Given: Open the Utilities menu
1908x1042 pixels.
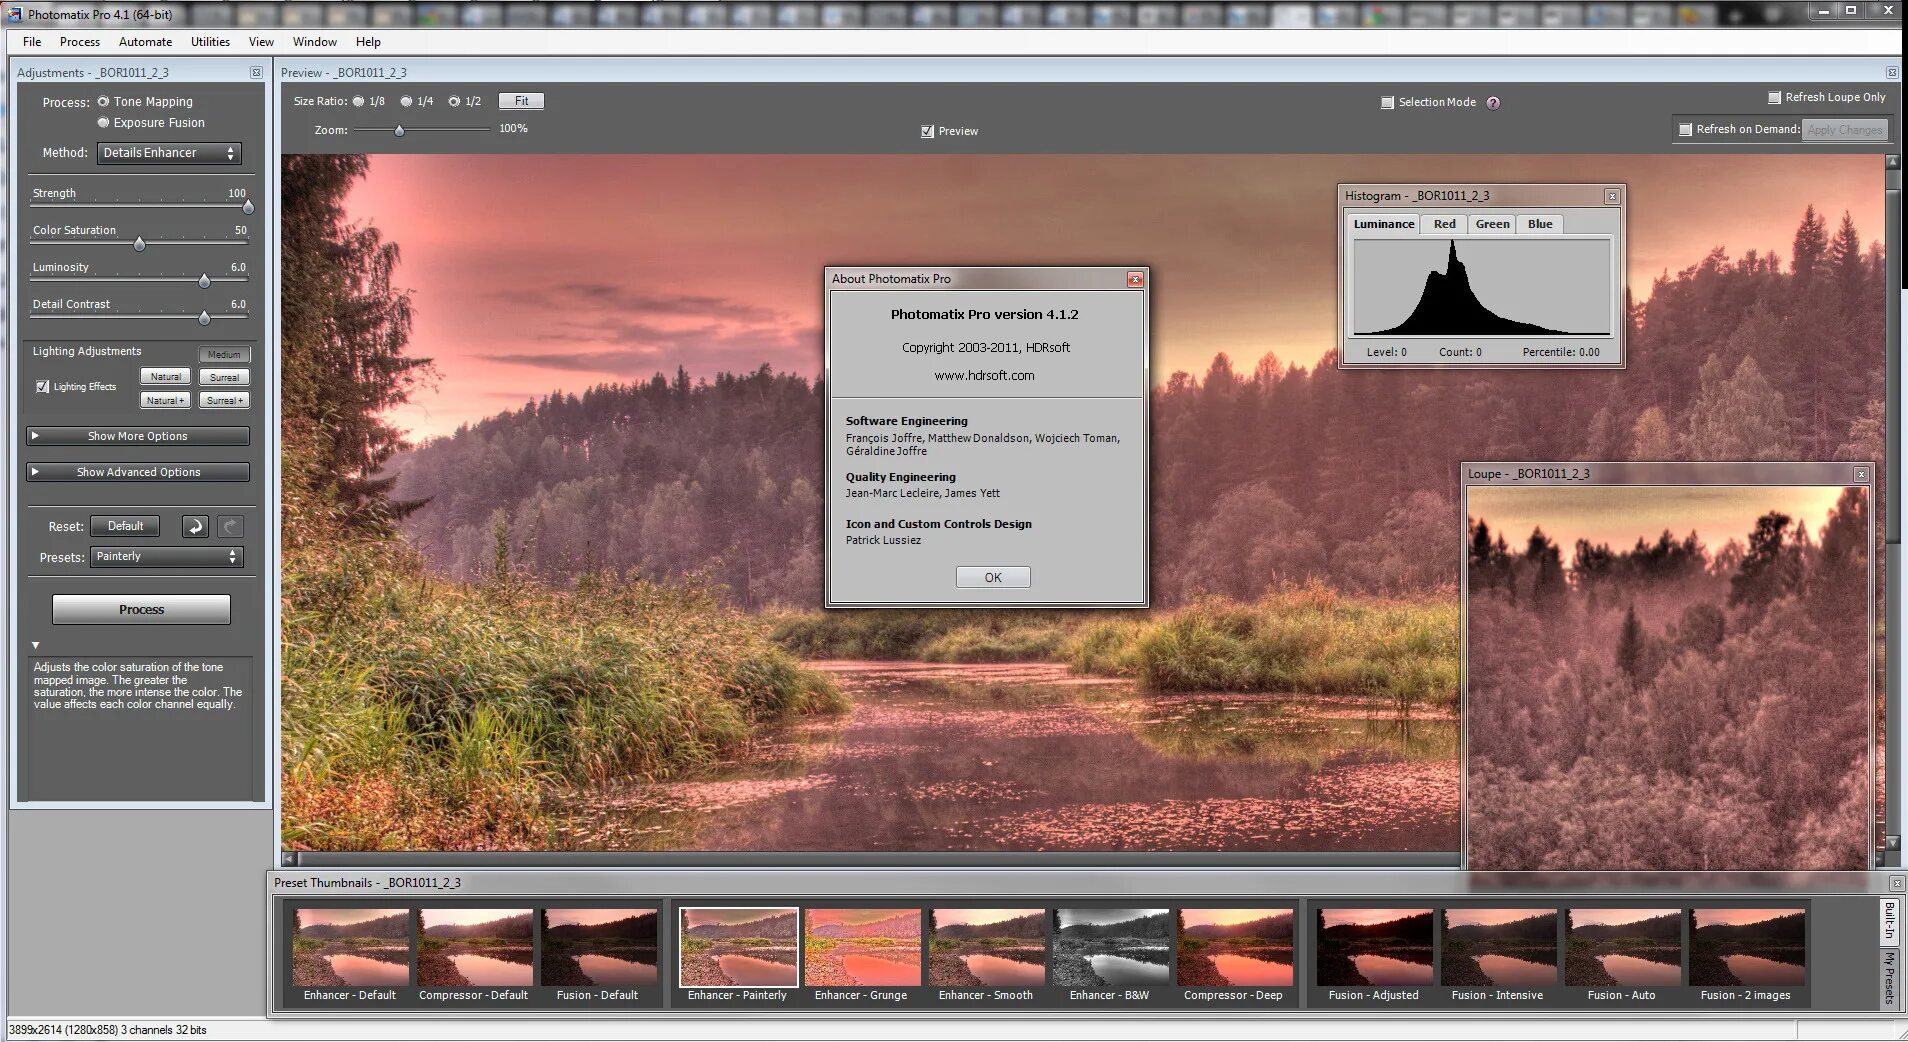Looking at the screenshot, I should [210, 42].
